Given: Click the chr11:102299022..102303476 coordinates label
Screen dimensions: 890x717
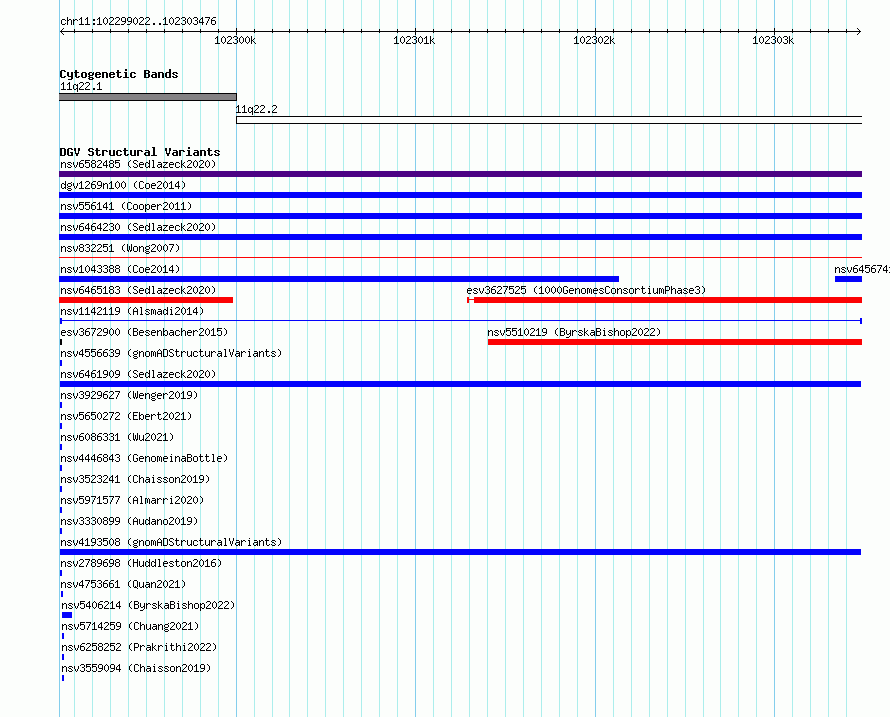Looking at the screenshot, I should tap(138, 21).
